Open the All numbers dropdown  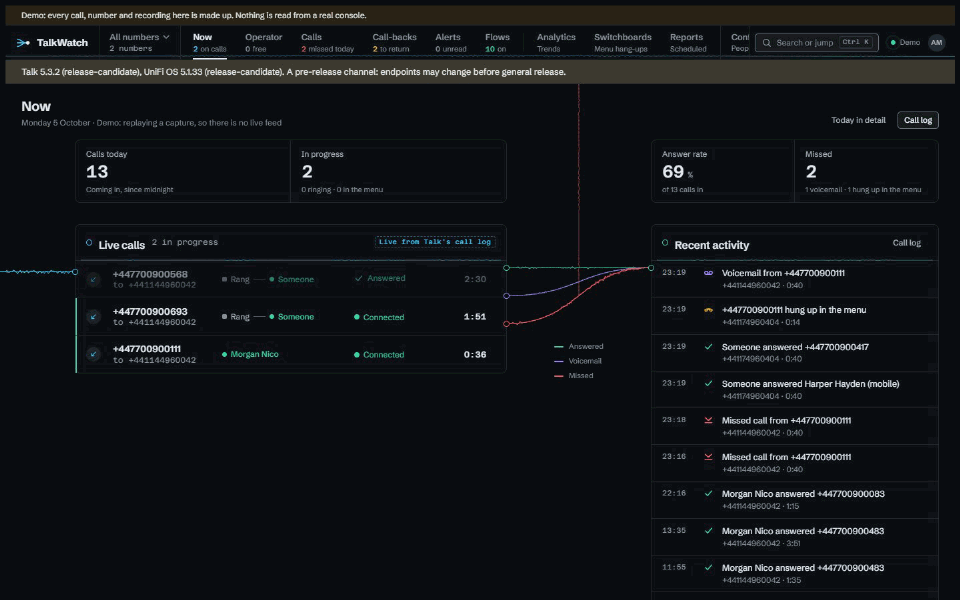[x=139, y=42]
